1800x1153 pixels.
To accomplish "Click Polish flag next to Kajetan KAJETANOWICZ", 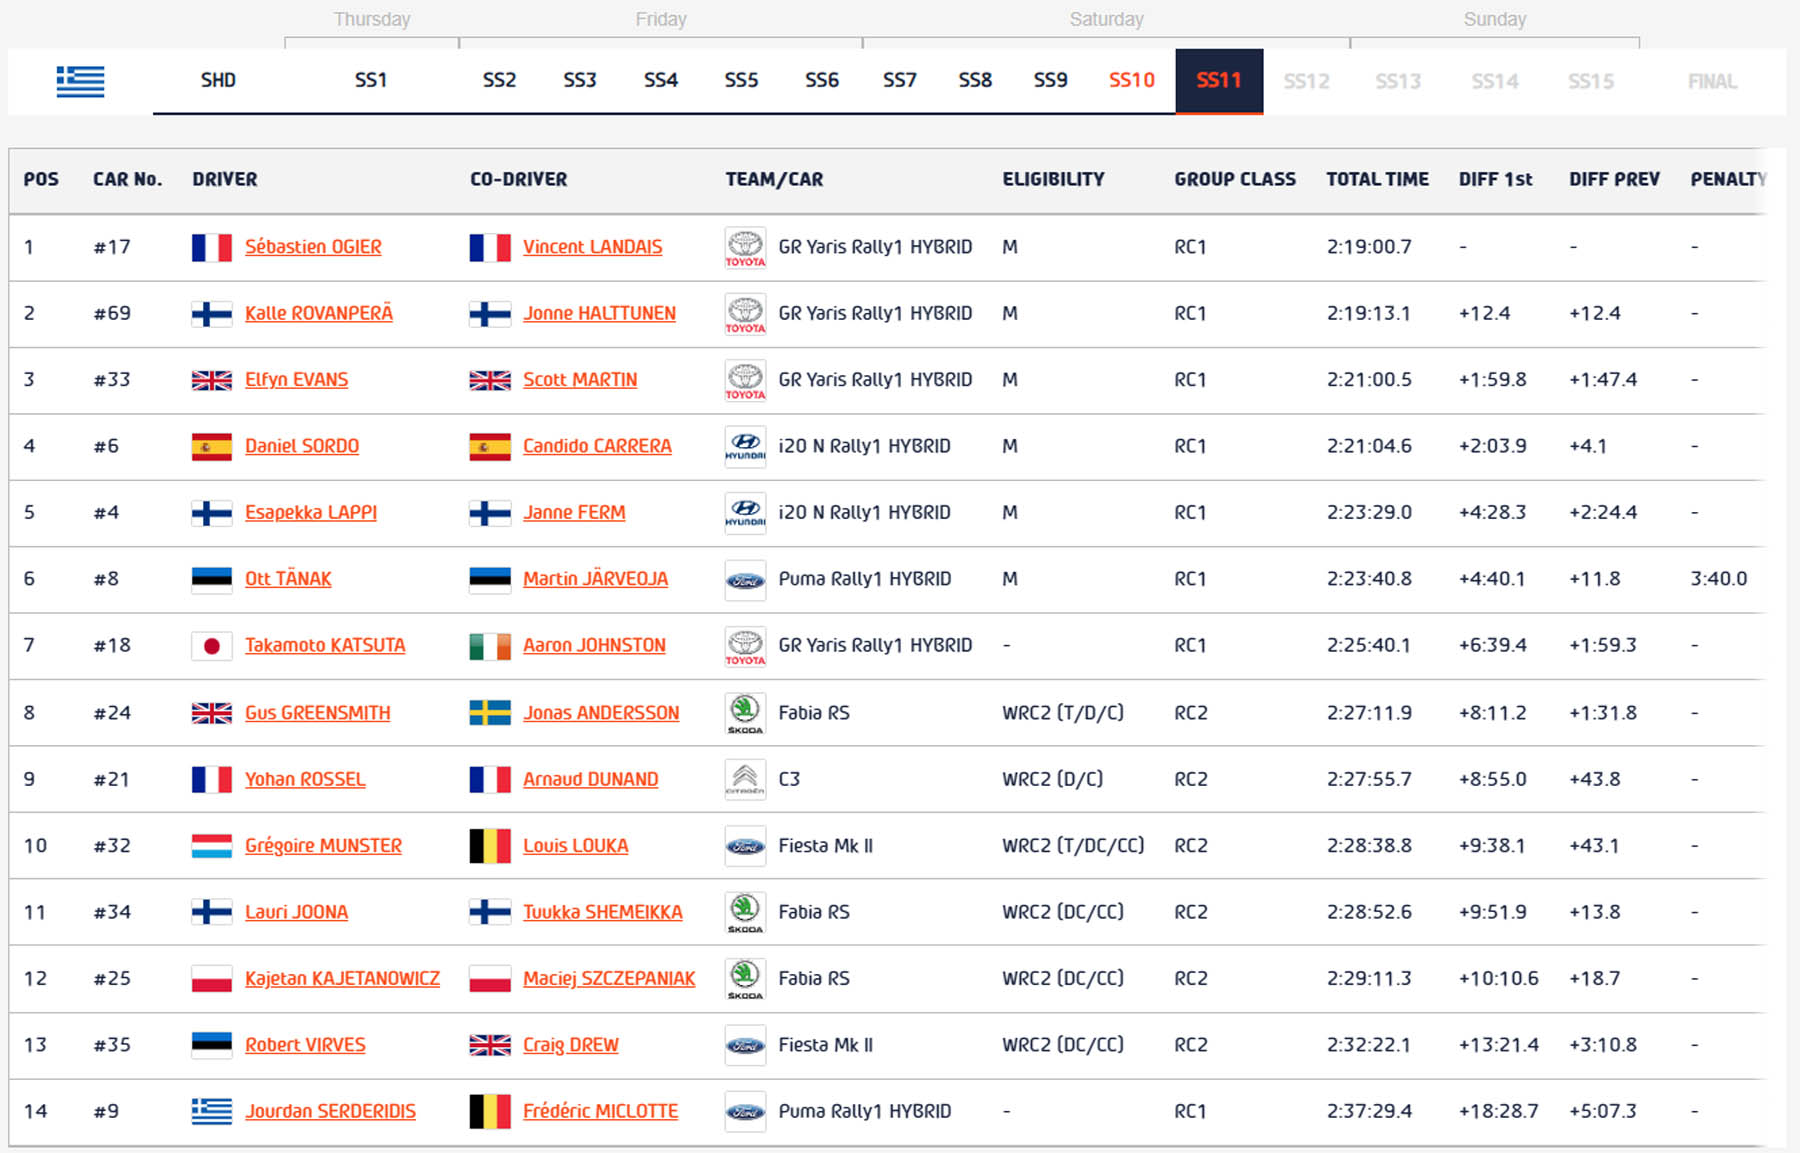I will pyautogui.click(x=211, y=979).
